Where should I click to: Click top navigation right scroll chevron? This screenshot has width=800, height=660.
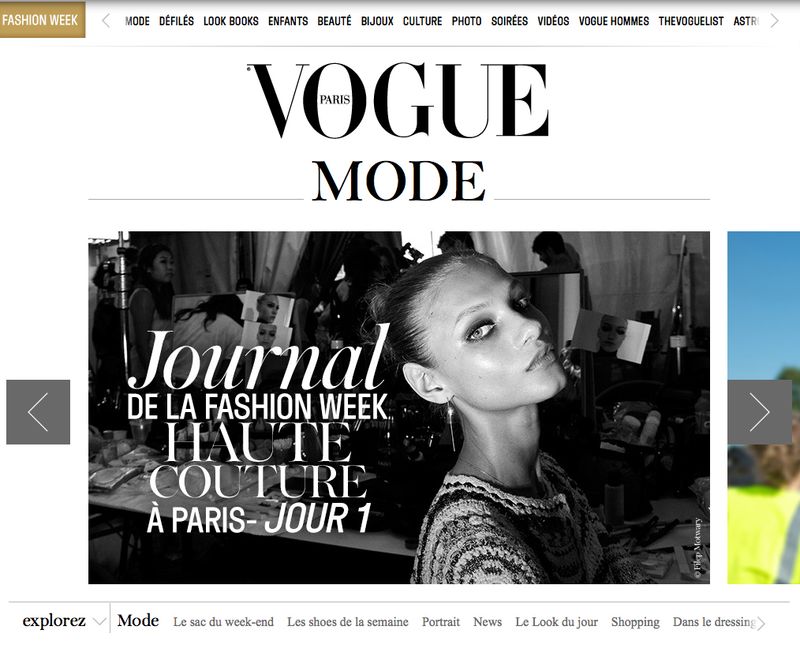(x=774, y=21)
